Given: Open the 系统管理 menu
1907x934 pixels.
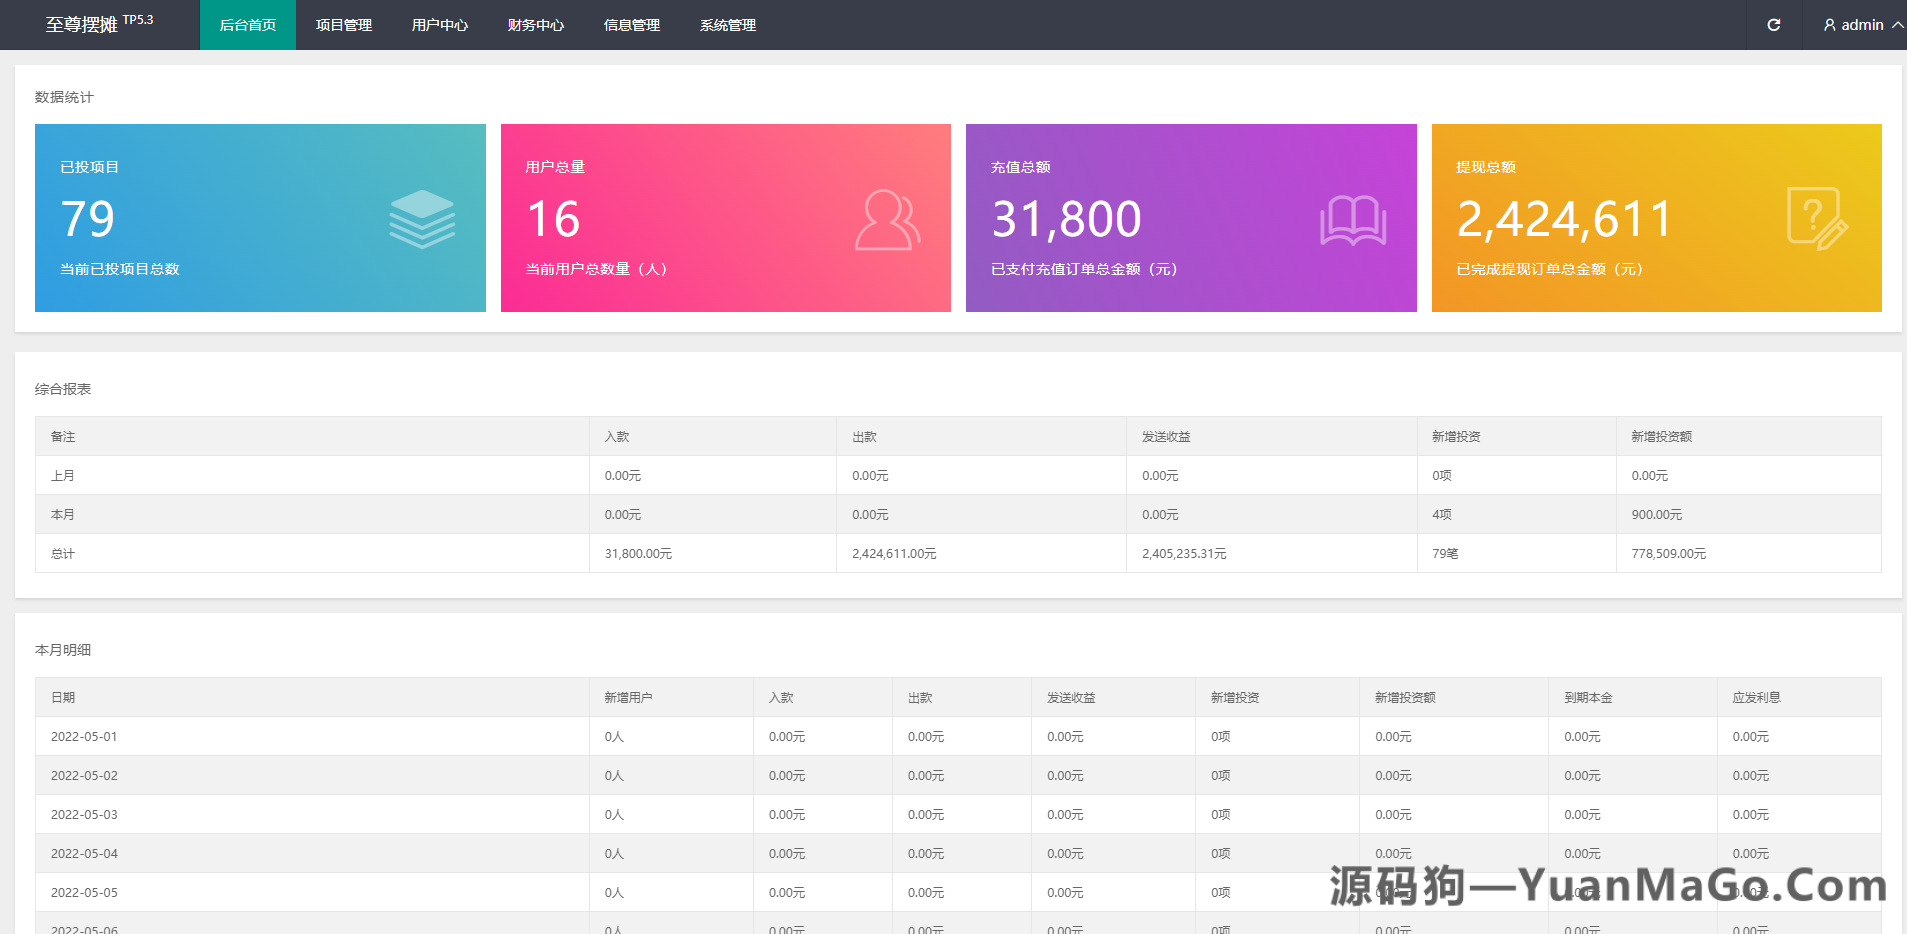Looking at the screenshot, I should click(728, 25).
